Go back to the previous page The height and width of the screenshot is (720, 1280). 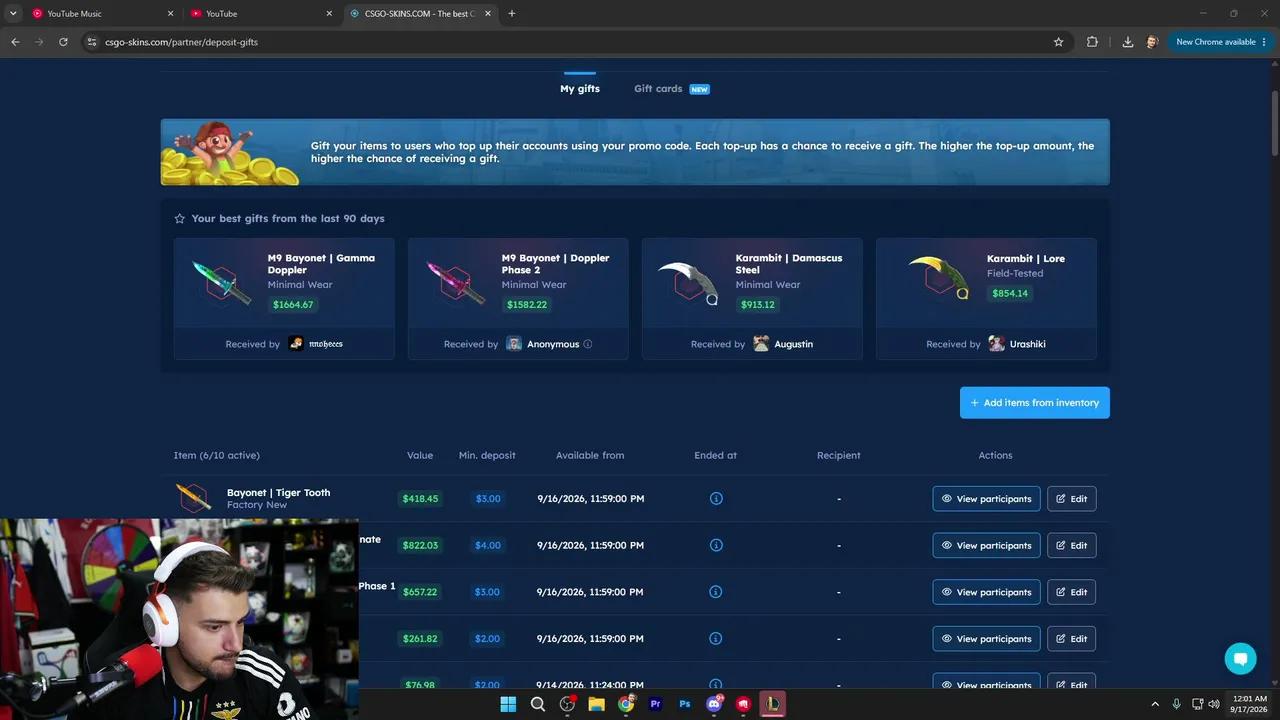[15, 42]
